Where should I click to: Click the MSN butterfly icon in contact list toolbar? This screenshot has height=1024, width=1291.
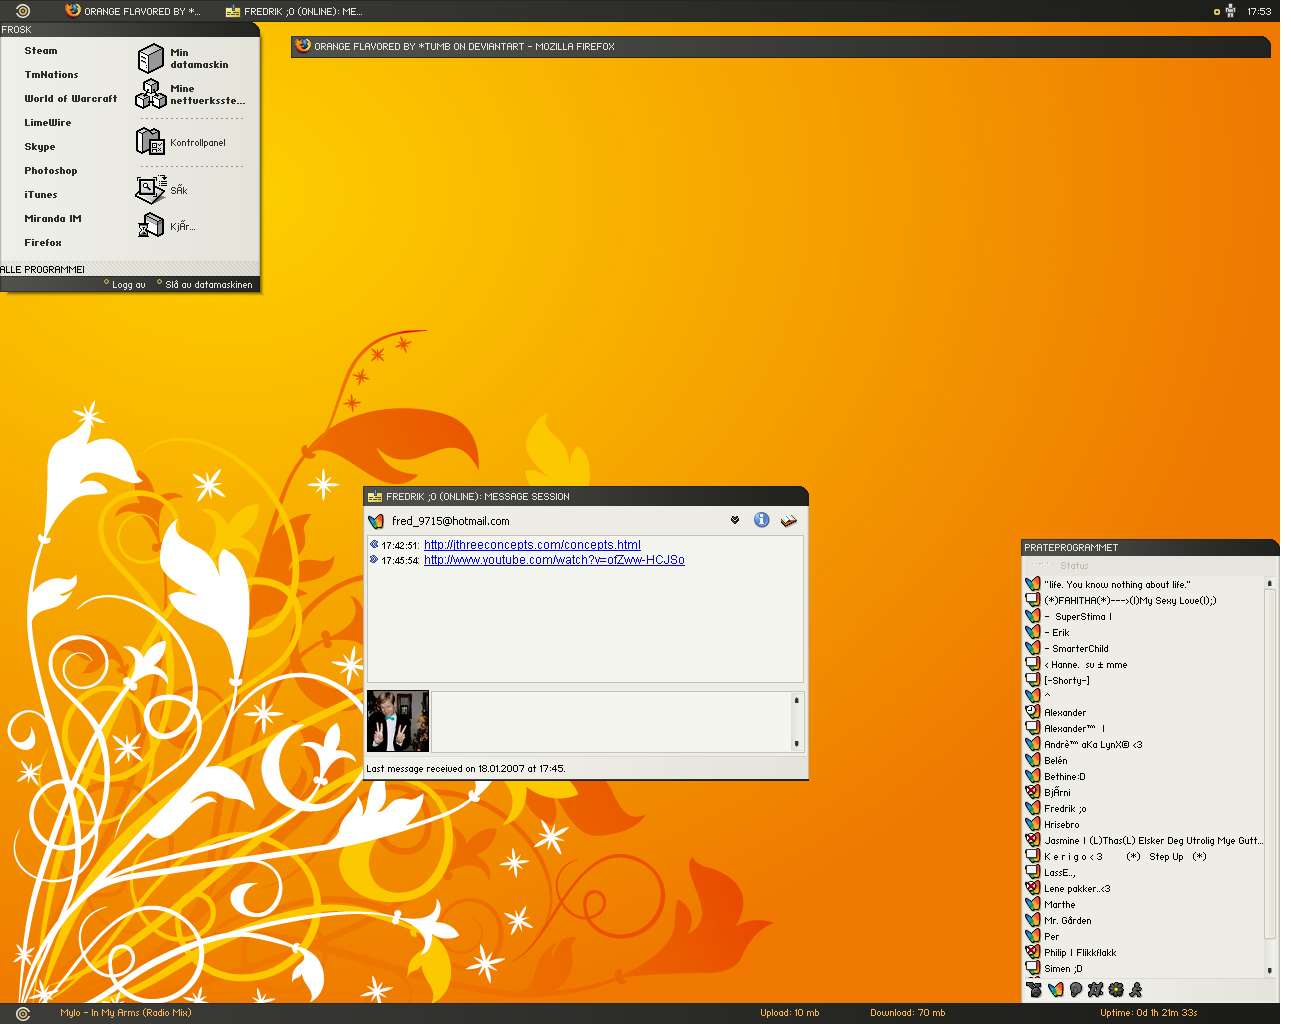pos(1055,990)
